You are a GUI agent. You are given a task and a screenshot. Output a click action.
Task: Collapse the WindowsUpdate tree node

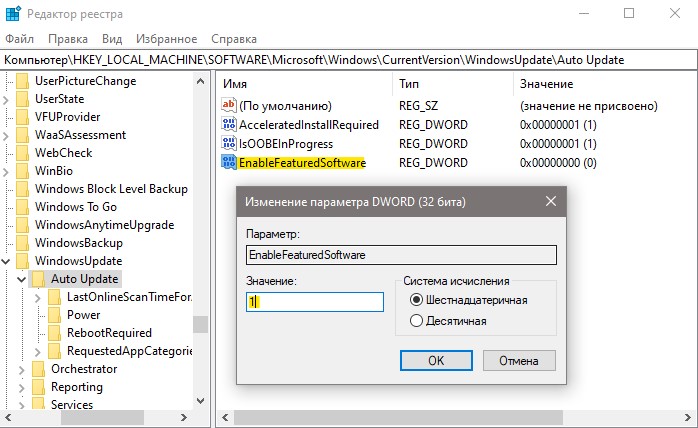(6, 261)
